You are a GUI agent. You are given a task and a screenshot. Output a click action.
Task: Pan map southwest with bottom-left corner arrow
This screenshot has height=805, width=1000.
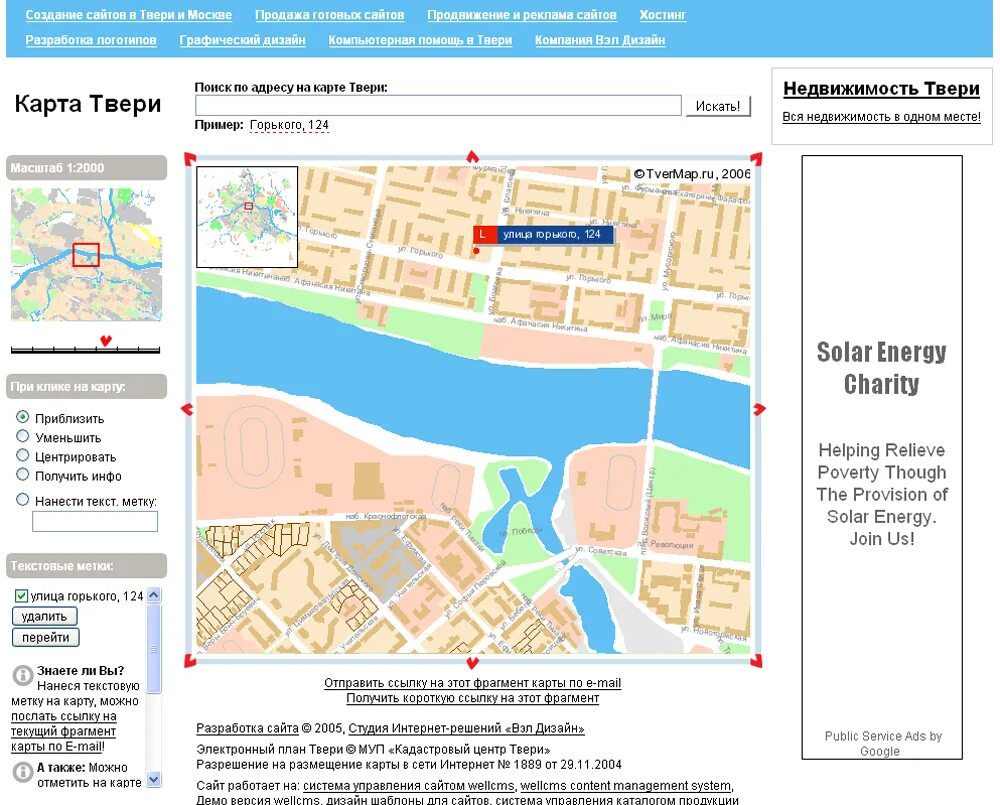click(x=189, y=660)
